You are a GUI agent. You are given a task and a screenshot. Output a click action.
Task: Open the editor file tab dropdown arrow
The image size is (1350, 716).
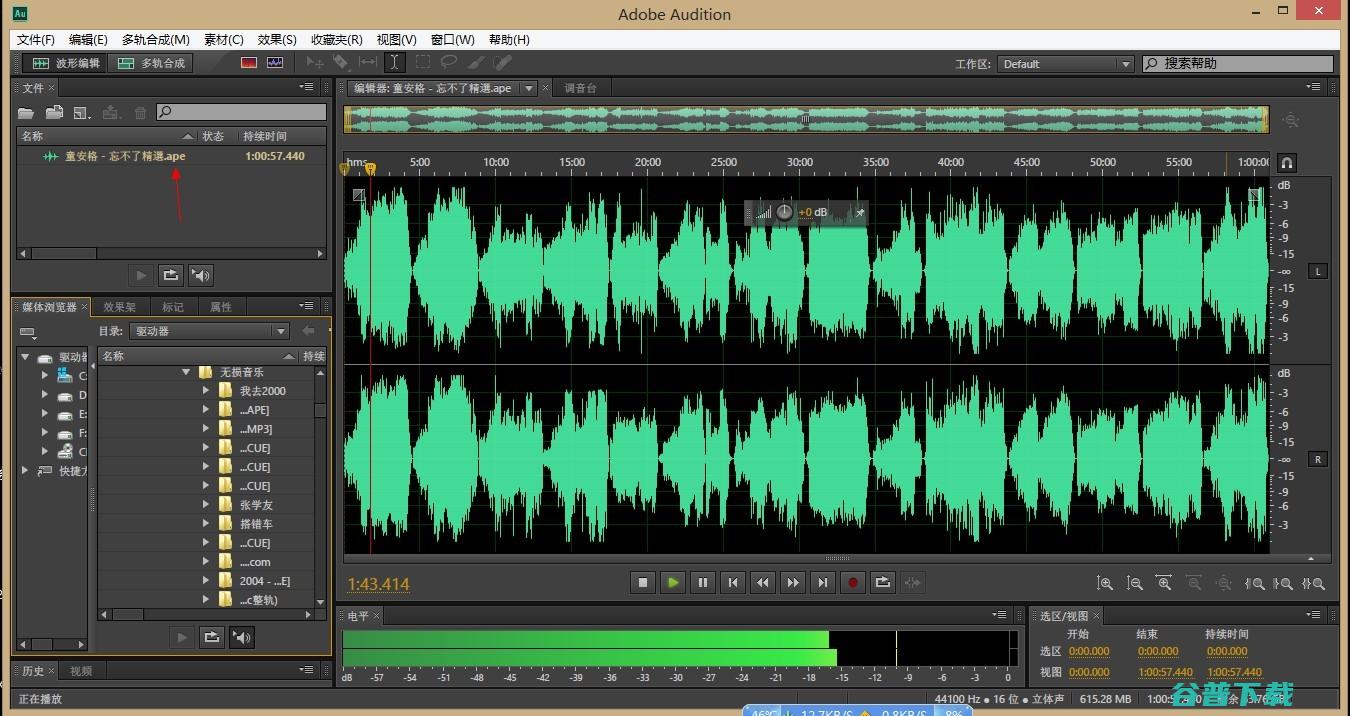(529, 88)
